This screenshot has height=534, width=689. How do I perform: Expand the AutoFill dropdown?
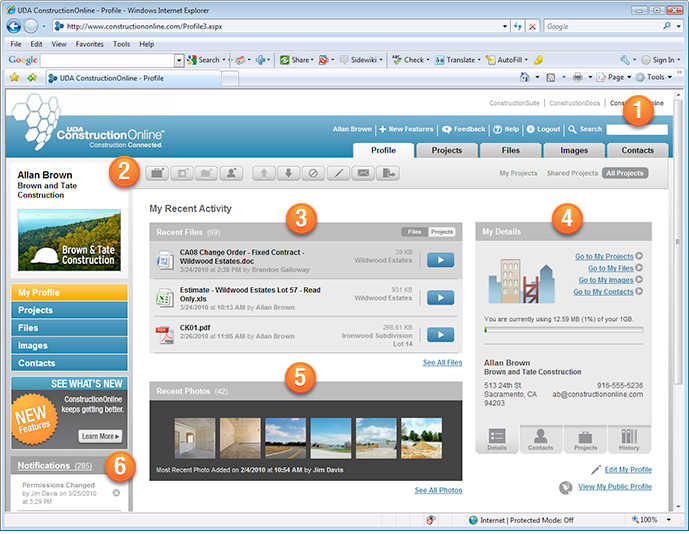526,60
